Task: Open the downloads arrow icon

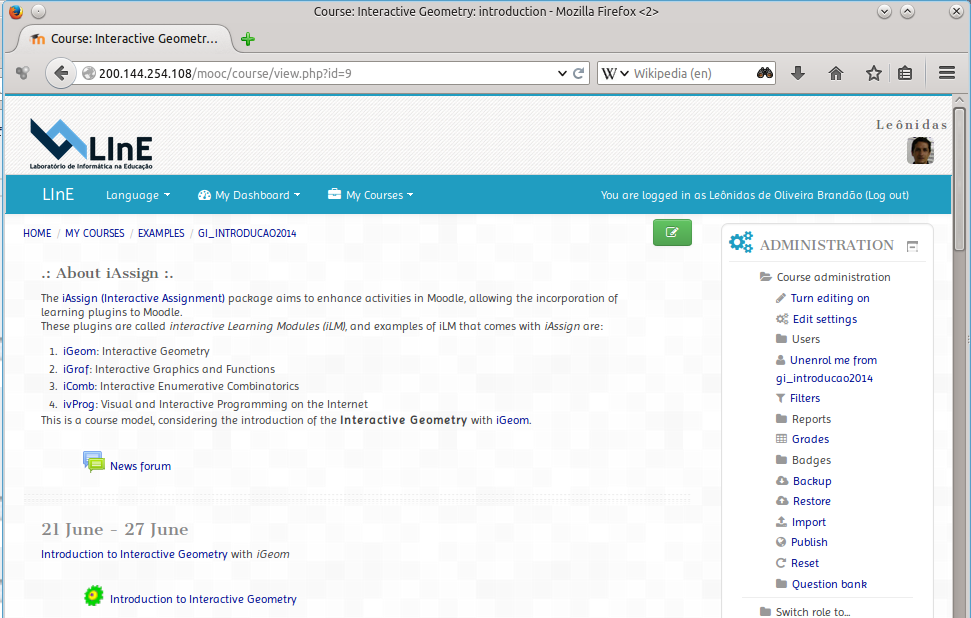Action: click(798, 73)
